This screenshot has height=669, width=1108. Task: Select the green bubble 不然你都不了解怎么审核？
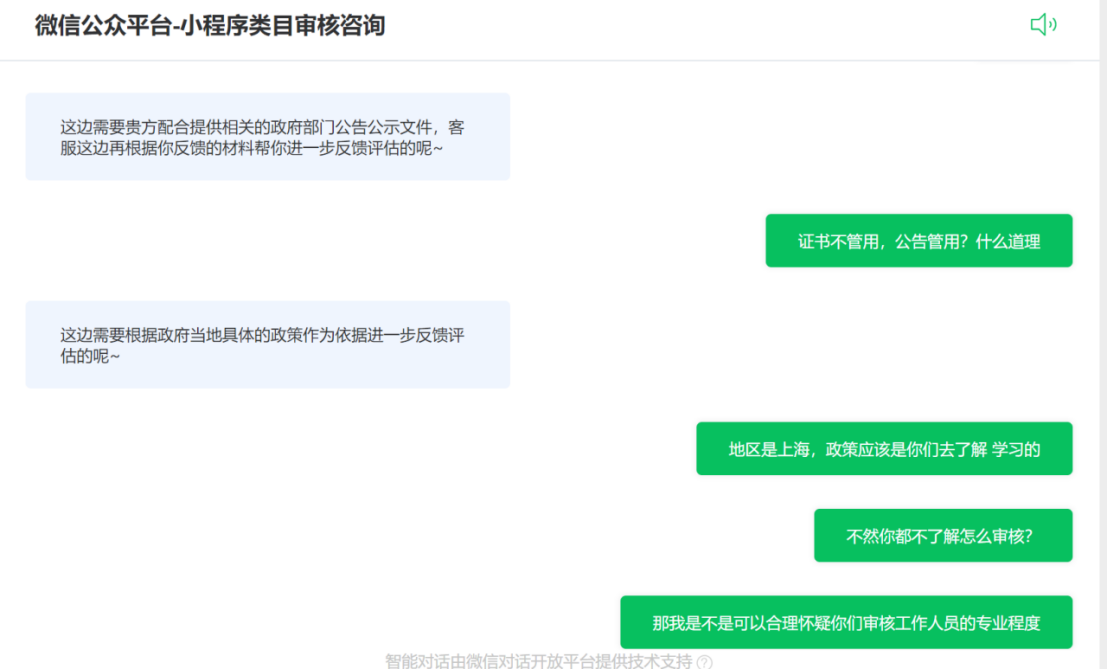coord(943,535)
